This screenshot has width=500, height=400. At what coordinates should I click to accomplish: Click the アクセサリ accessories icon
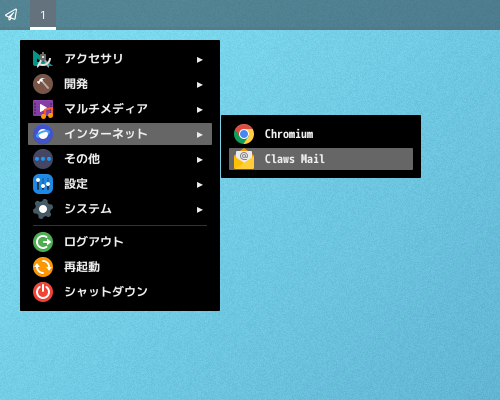coord(43,59)
